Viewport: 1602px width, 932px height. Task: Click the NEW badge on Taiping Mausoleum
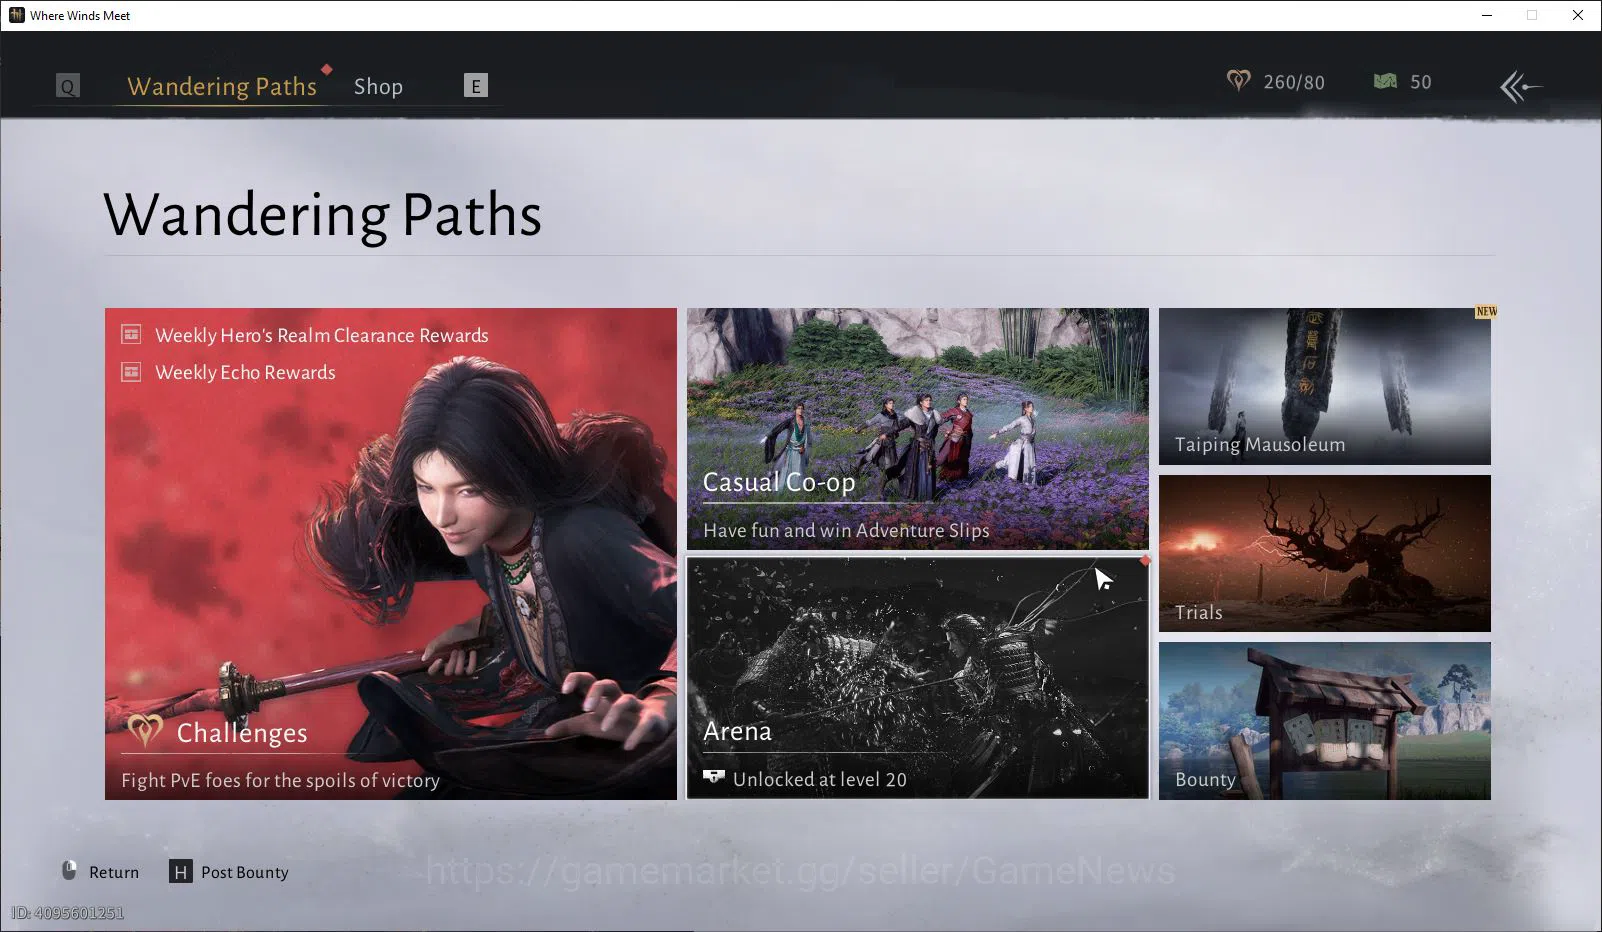(x=1486, y=312)
